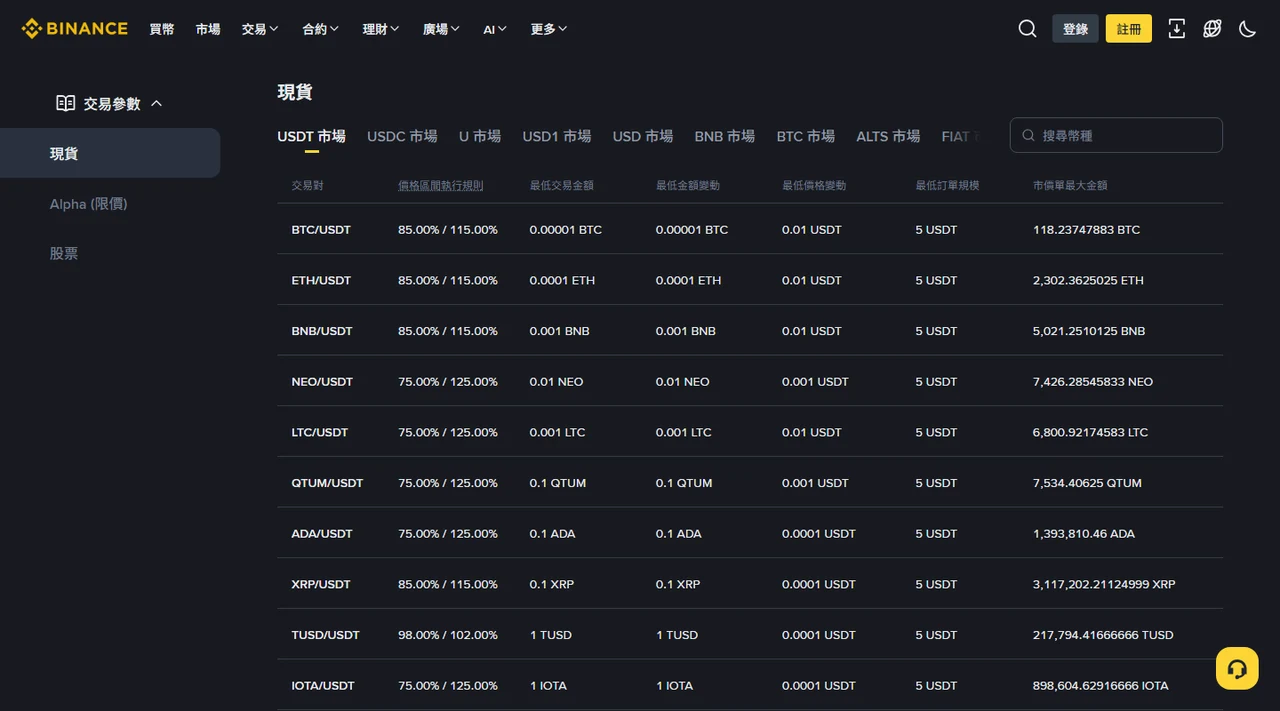Toggle dark mode moon icon

click(x=1247, y=29)
